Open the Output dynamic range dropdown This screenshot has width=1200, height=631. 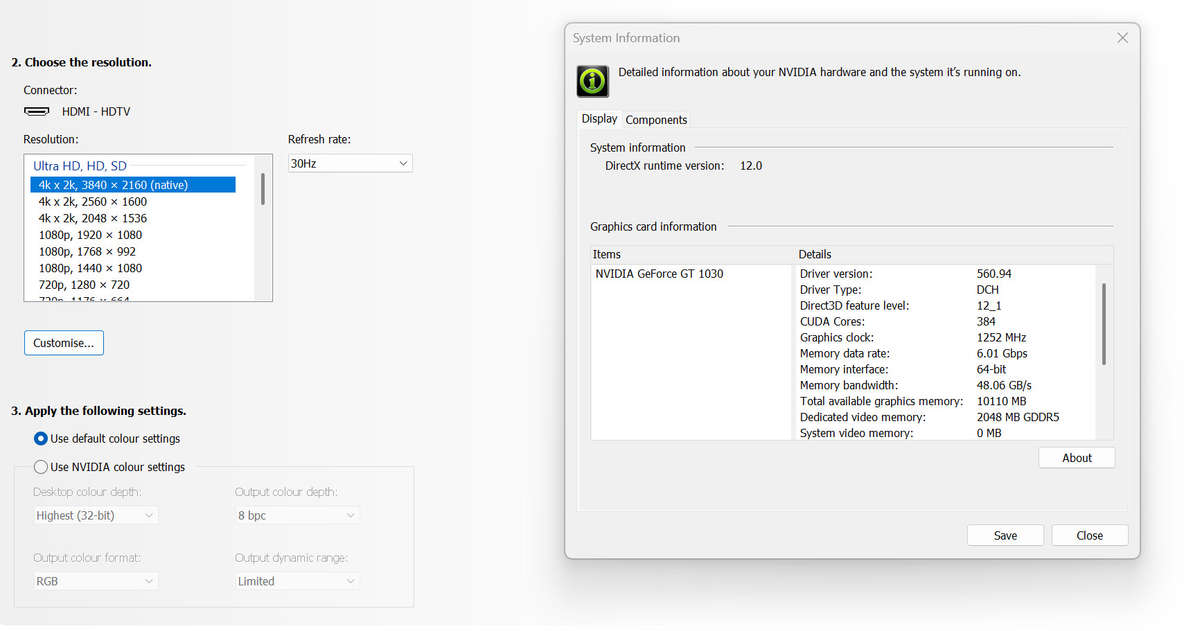[297, 581]
